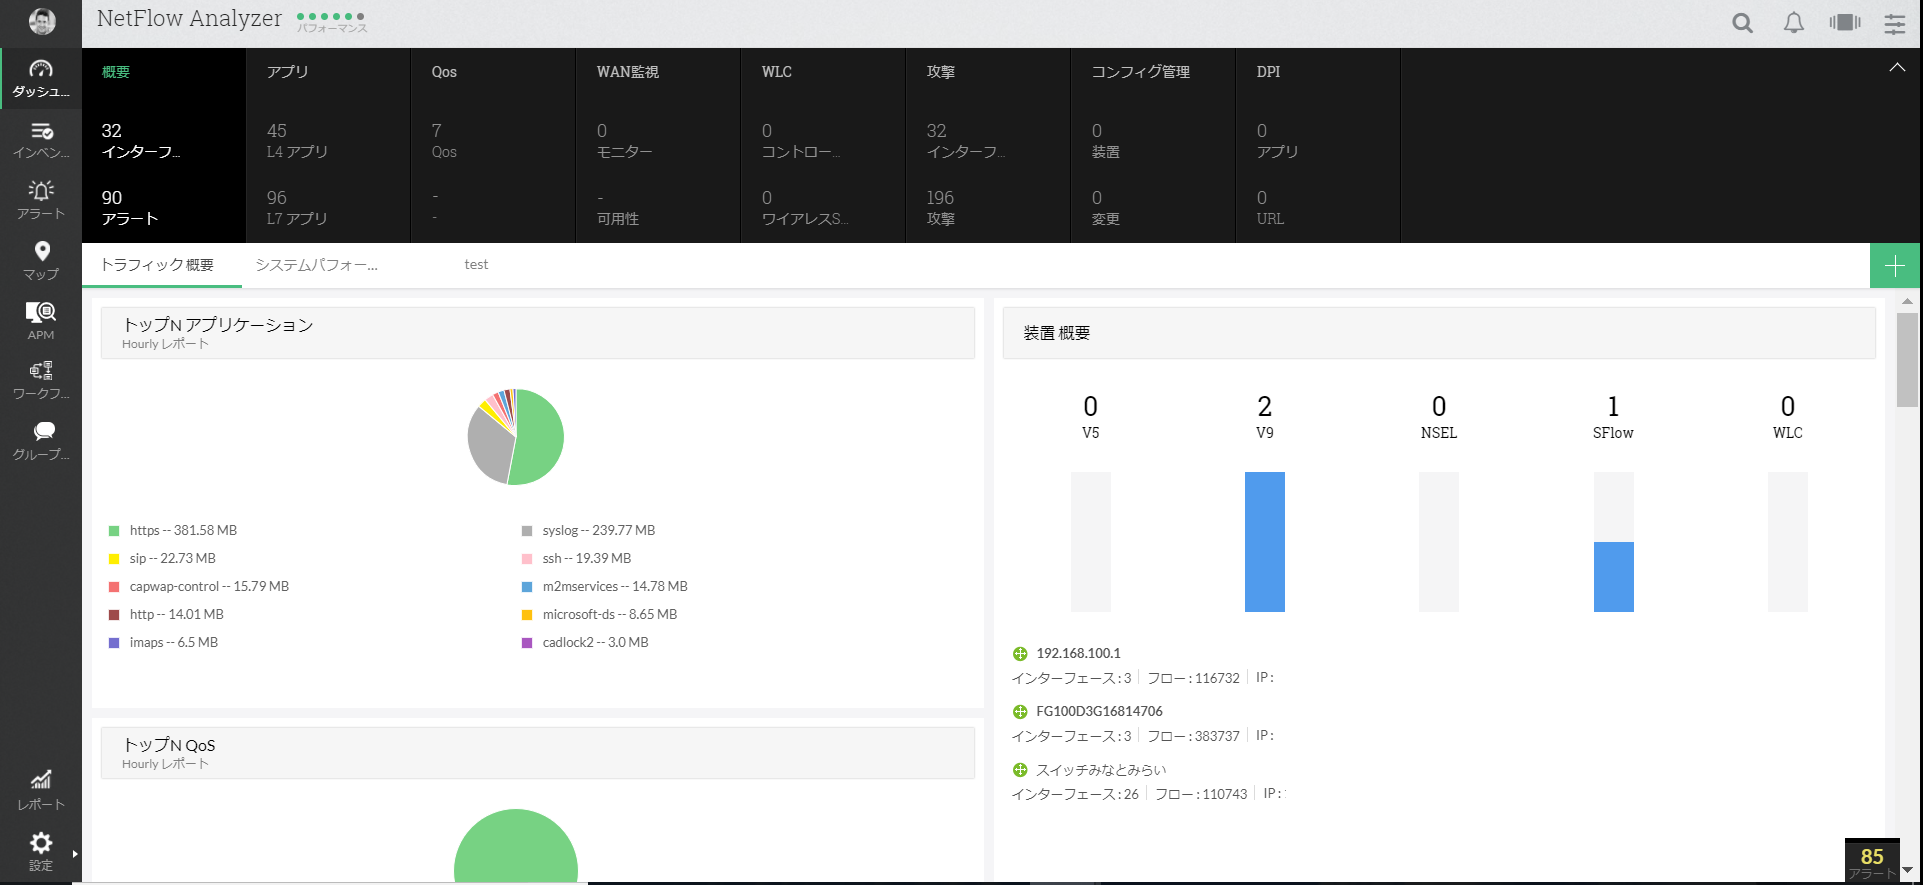1923x885 pixels.
Task: Click the sip yellow legend swatch
Action: [x=114, y=559]
